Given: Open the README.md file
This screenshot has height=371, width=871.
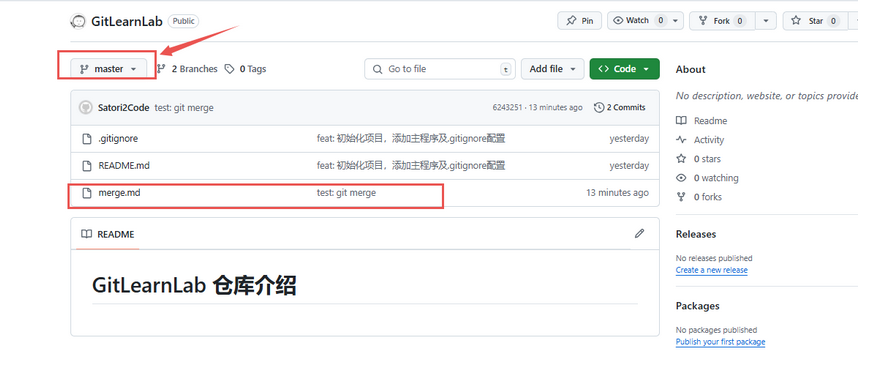Looking at the screenshot, I should tap(124, 166).
